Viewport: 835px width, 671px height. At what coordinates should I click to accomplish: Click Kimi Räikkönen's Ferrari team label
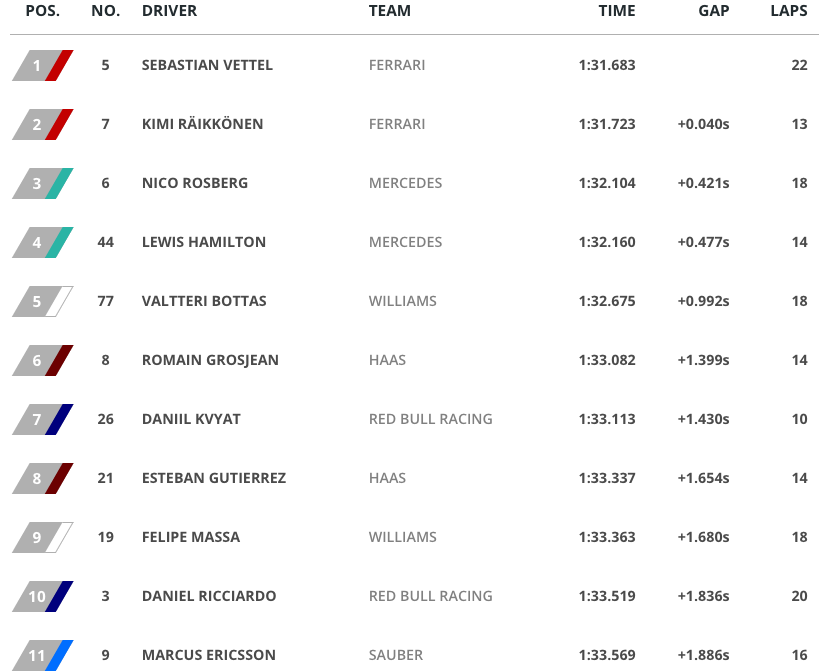click(397, 124)
